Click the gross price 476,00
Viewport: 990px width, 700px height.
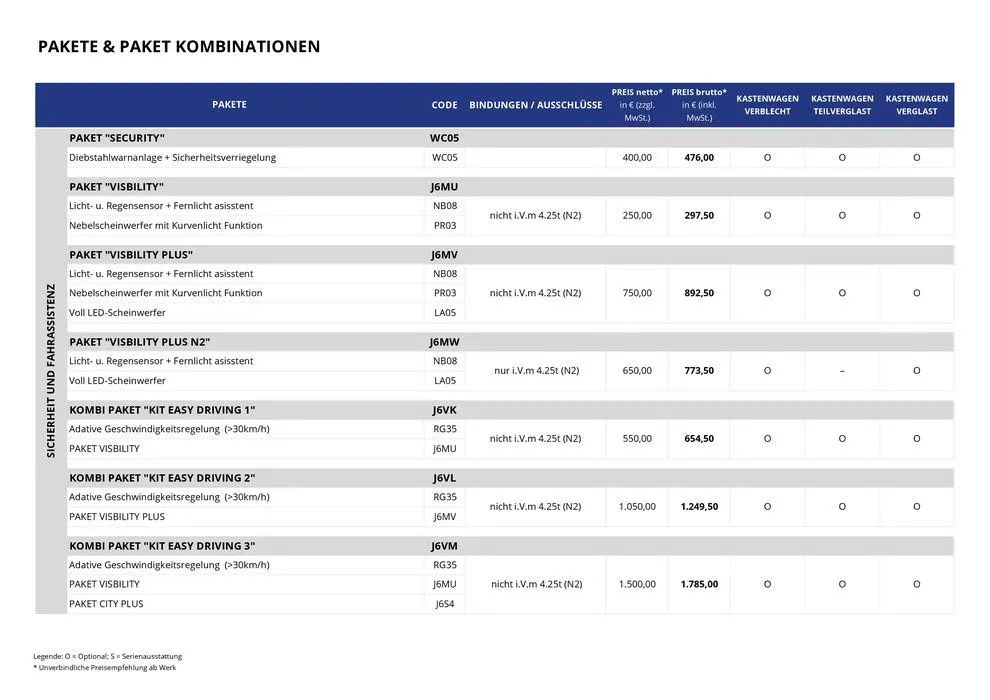click(x=699, y=158)
